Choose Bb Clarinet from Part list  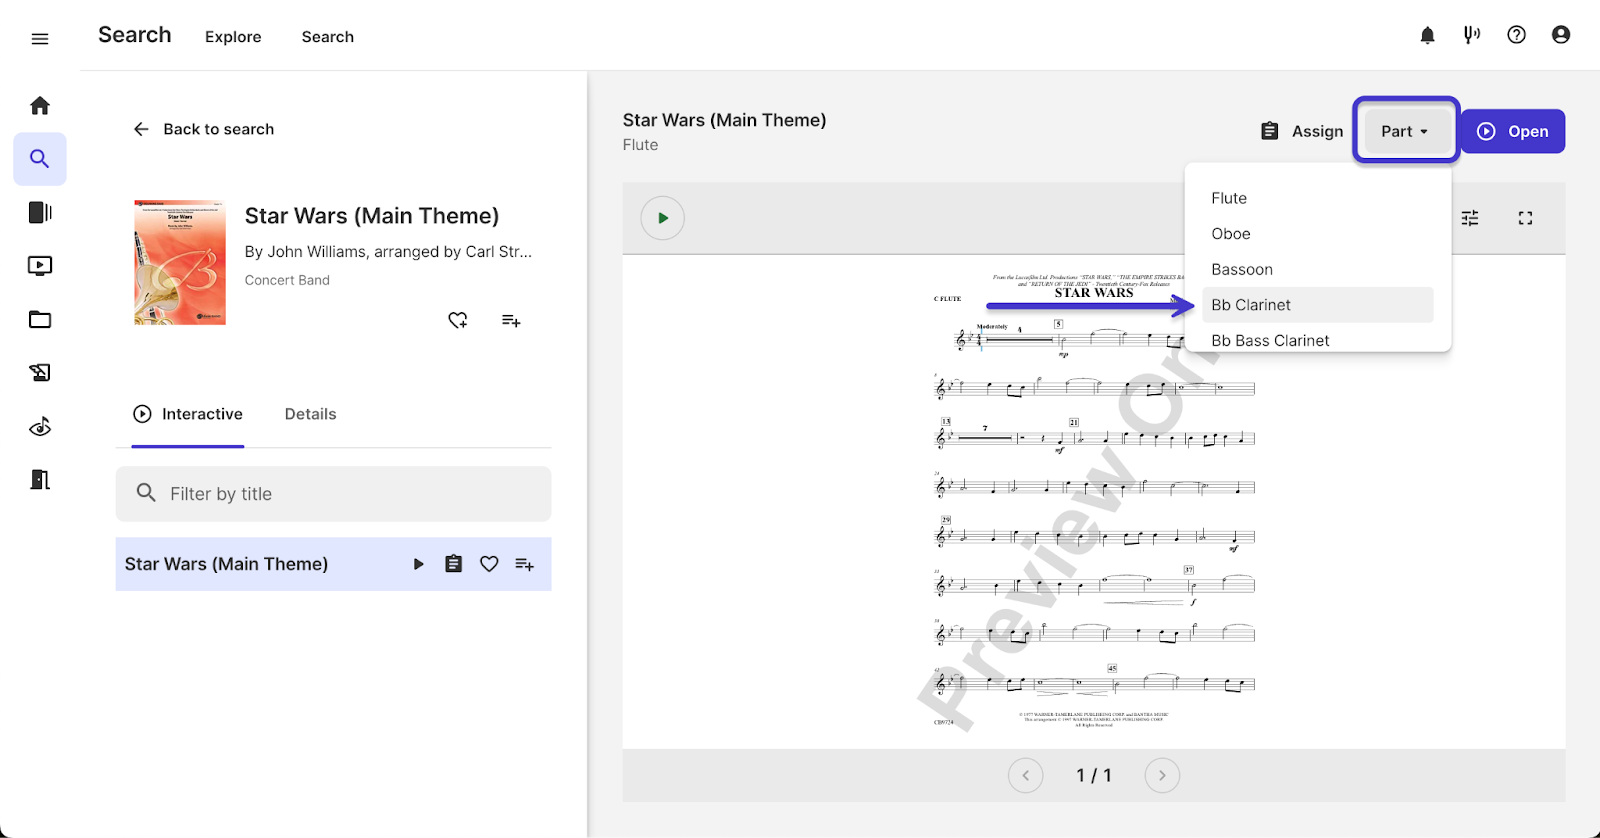coord(1318,305)
